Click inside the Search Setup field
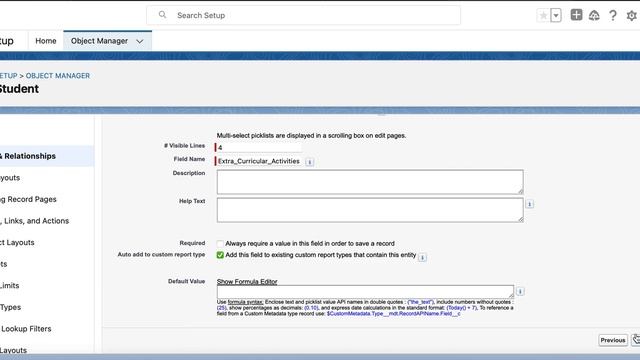This screenshot has height=360, width=640. click(x=303, y=15)
